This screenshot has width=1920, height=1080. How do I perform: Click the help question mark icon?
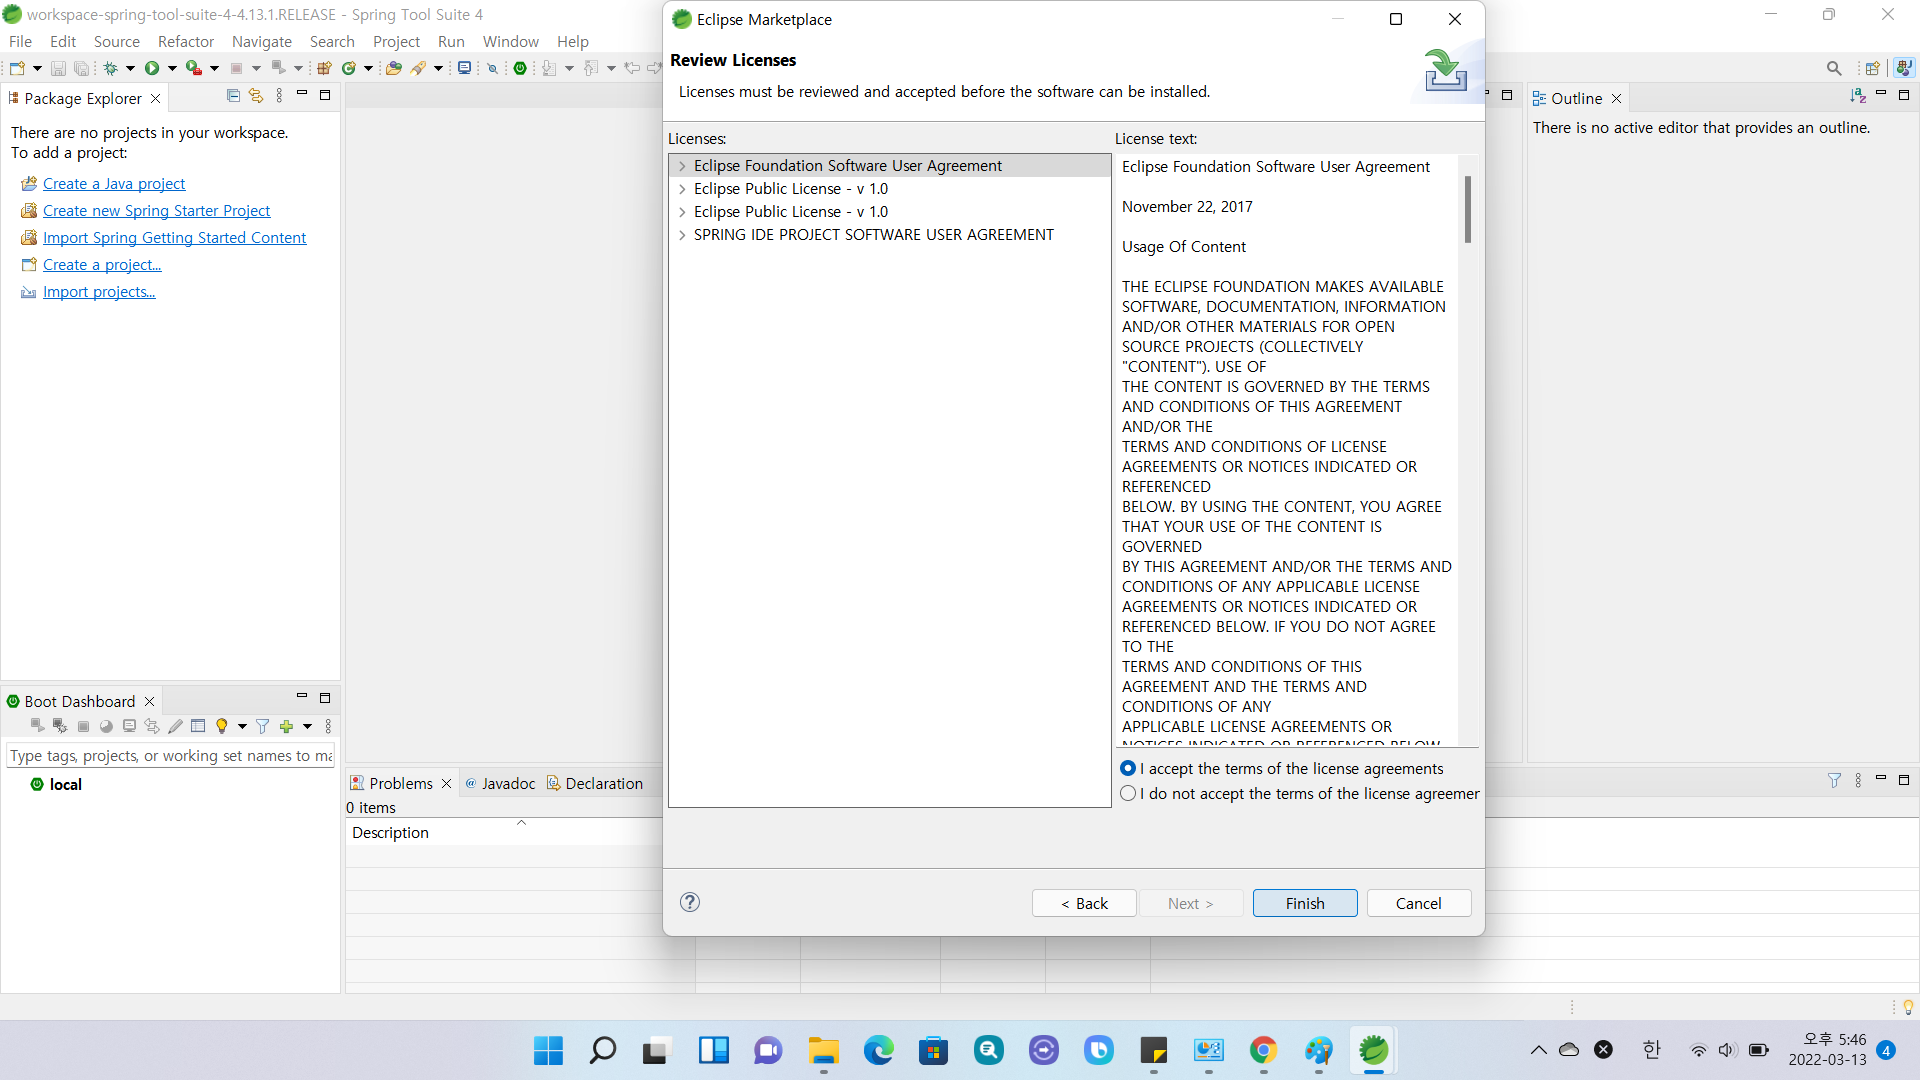pos(690,902)
